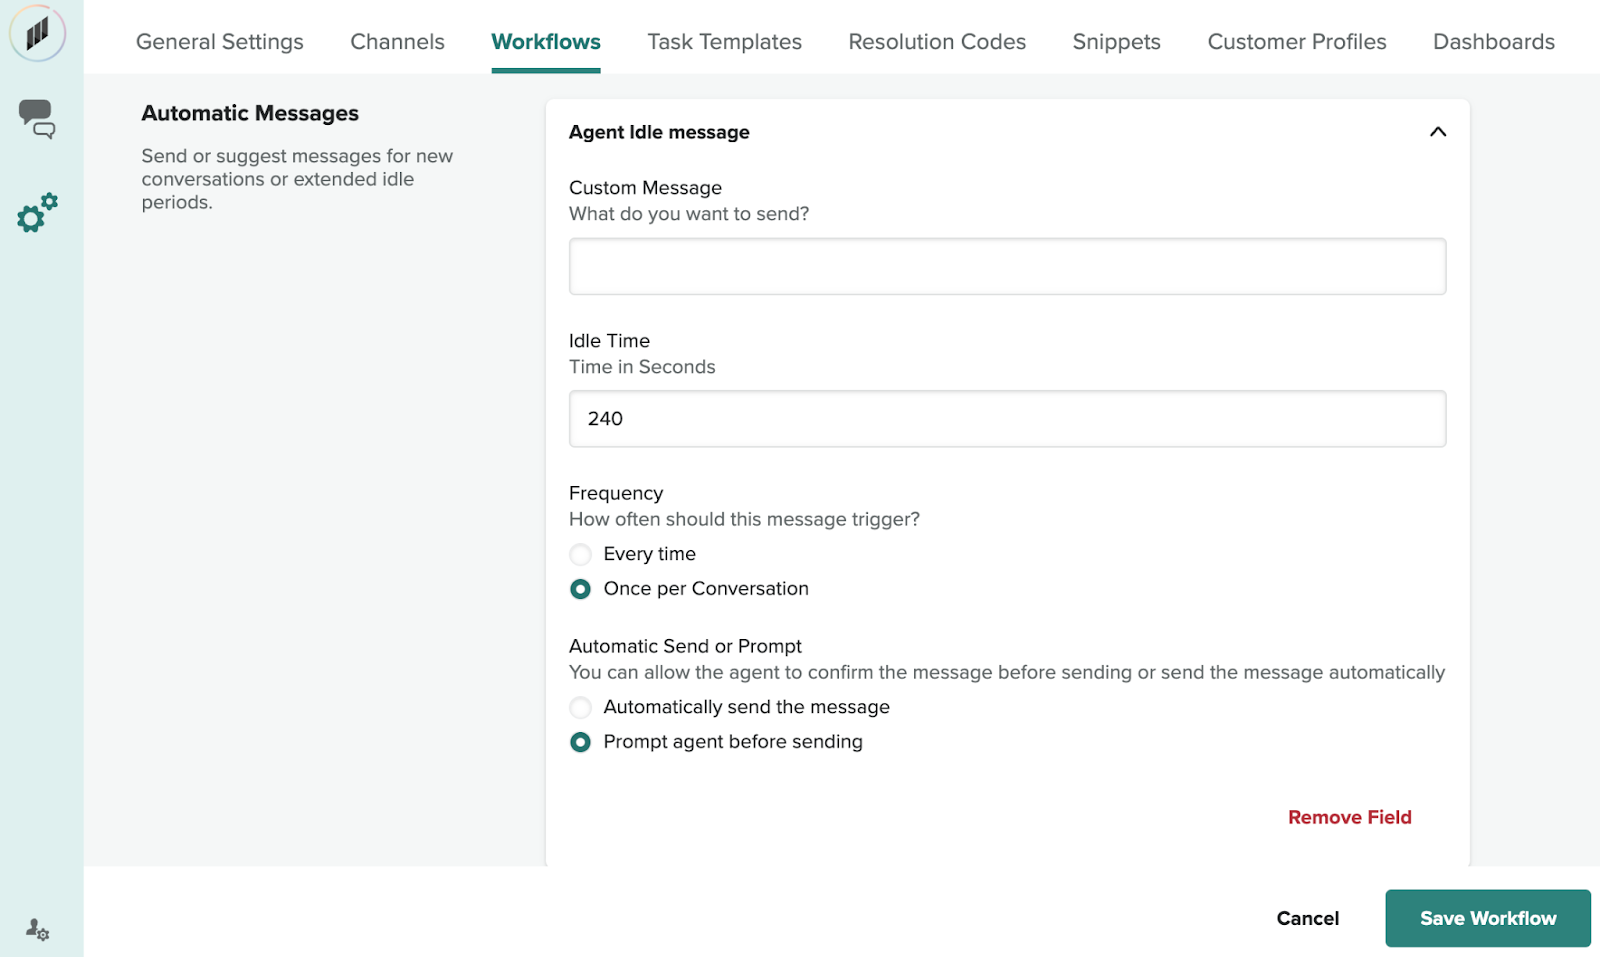Select the Every time frequency option
The width and height of the screenshot is (1600, 957).
[580, 554]
